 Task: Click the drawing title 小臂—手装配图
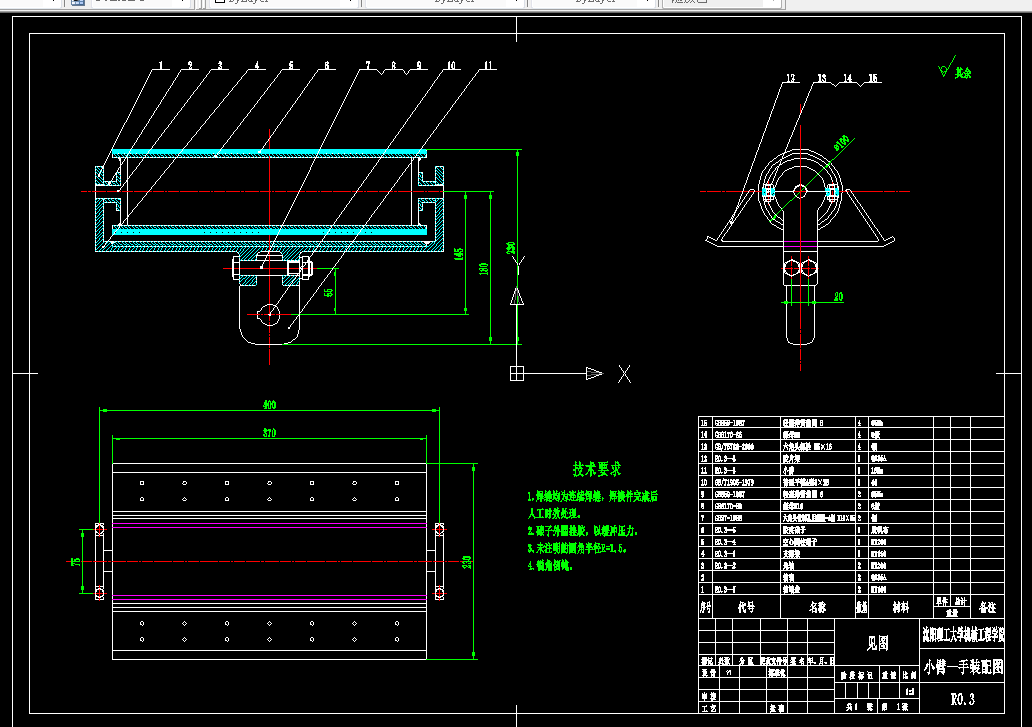pos(963,667)
